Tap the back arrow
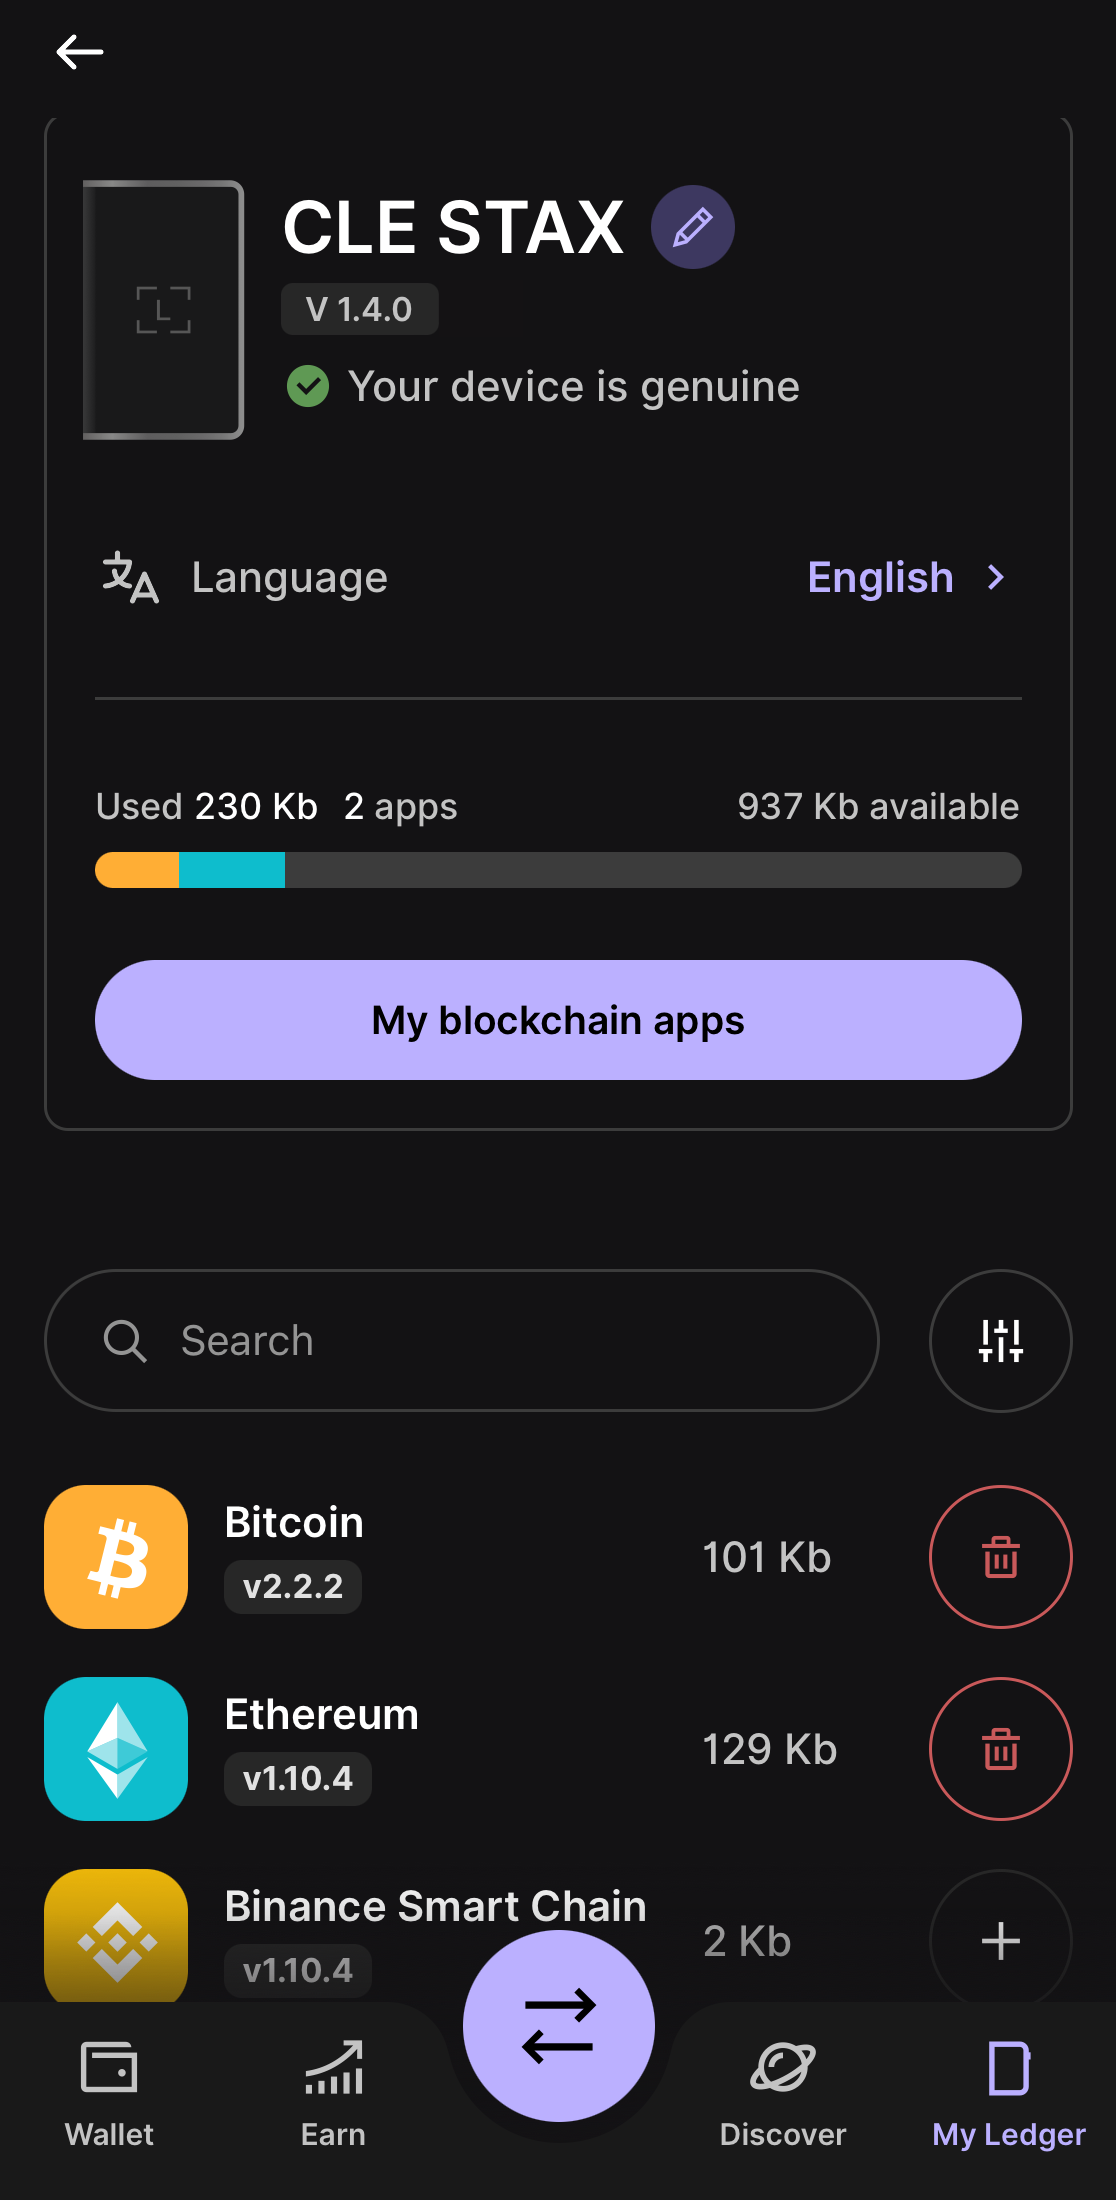Screen dimensions: 1116x2200 [x=80, y=52]
